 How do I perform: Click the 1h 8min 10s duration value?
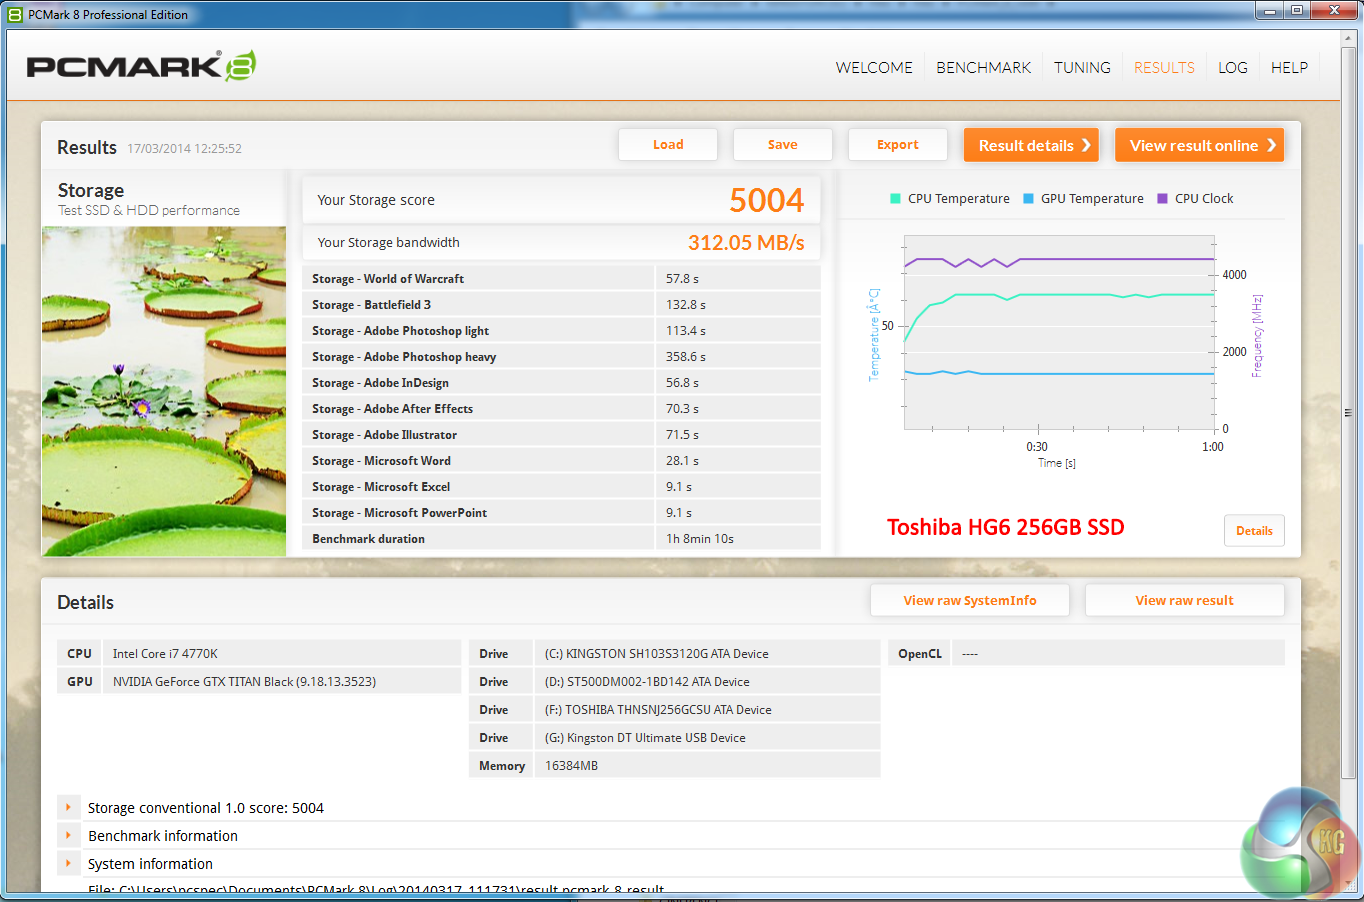coord(700,539)
